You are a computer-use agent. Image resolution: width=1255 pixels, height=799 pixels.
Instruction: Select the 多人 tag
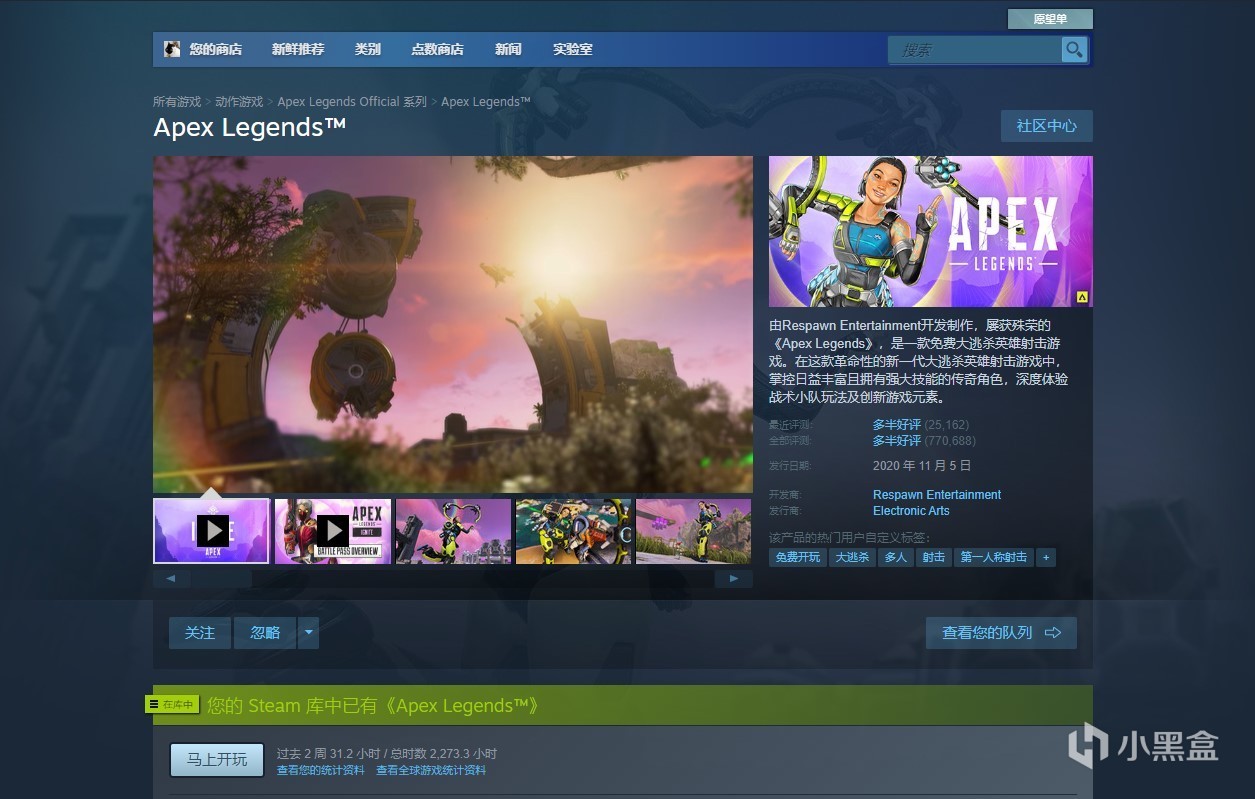click(x=896, y=557)
